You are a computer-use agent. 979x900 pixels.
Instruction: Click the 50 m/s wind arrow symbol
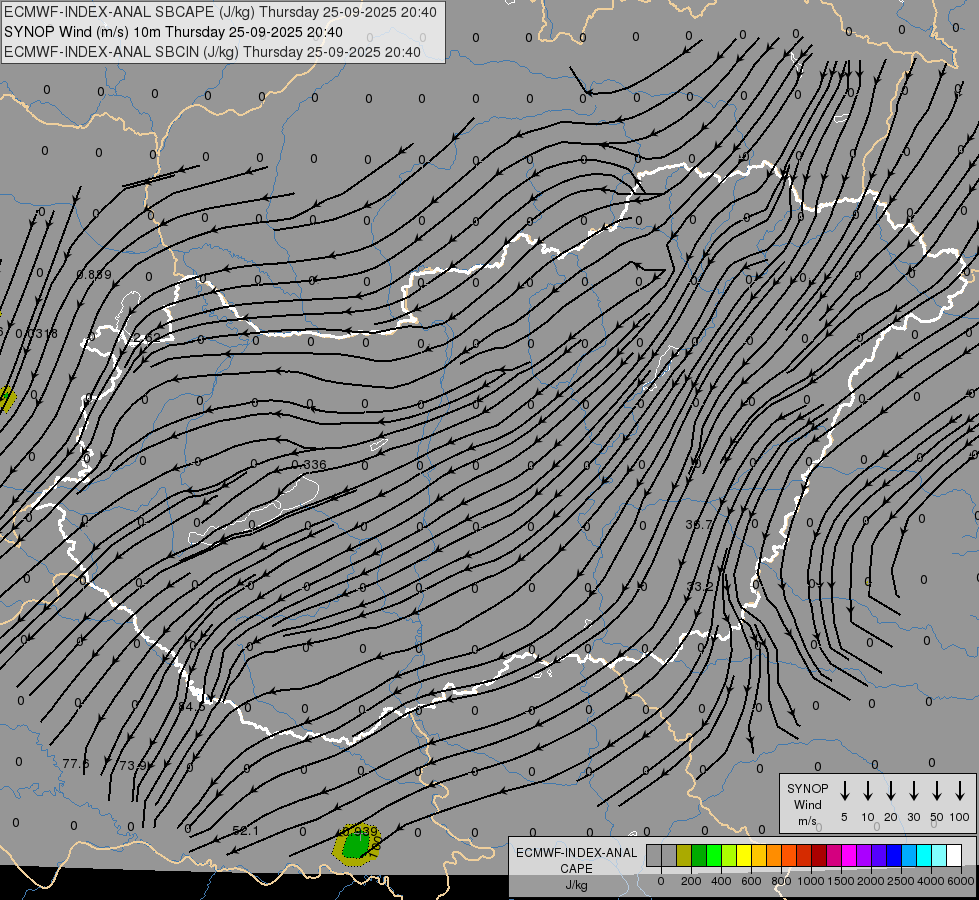pyautogui.click(x=937, y=791)
